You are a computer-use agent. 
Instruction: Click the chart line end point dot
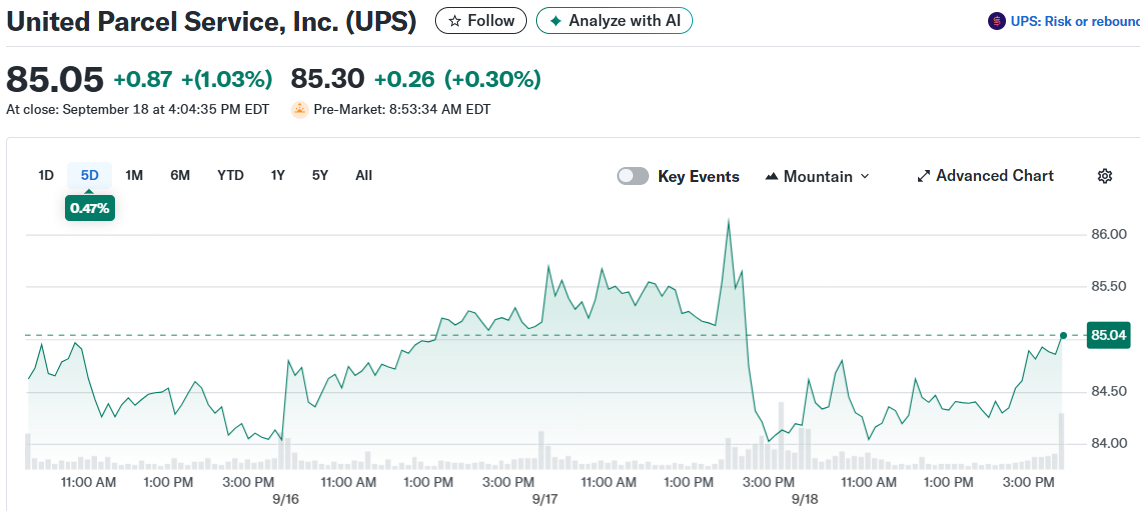coord(1064,335)
